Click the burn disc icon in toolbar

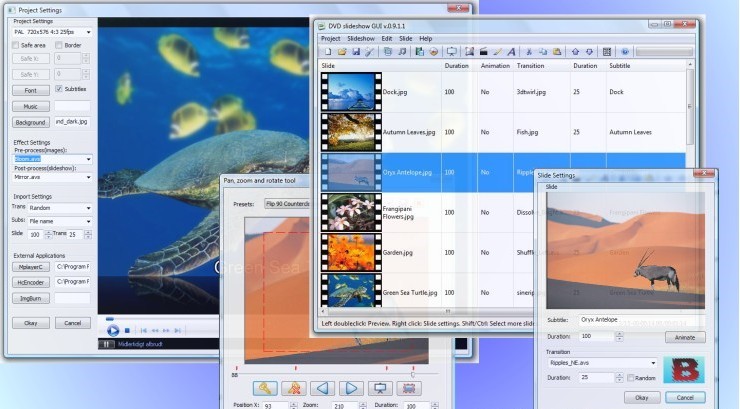[x=433, y=52]
